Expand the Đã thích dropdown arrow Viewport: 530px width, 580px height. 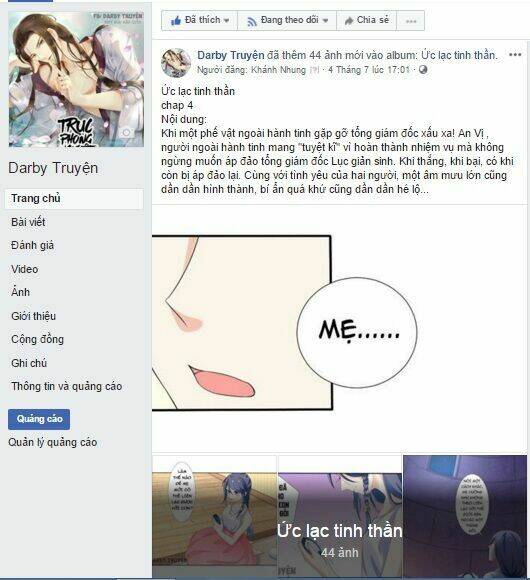[226, 20]
